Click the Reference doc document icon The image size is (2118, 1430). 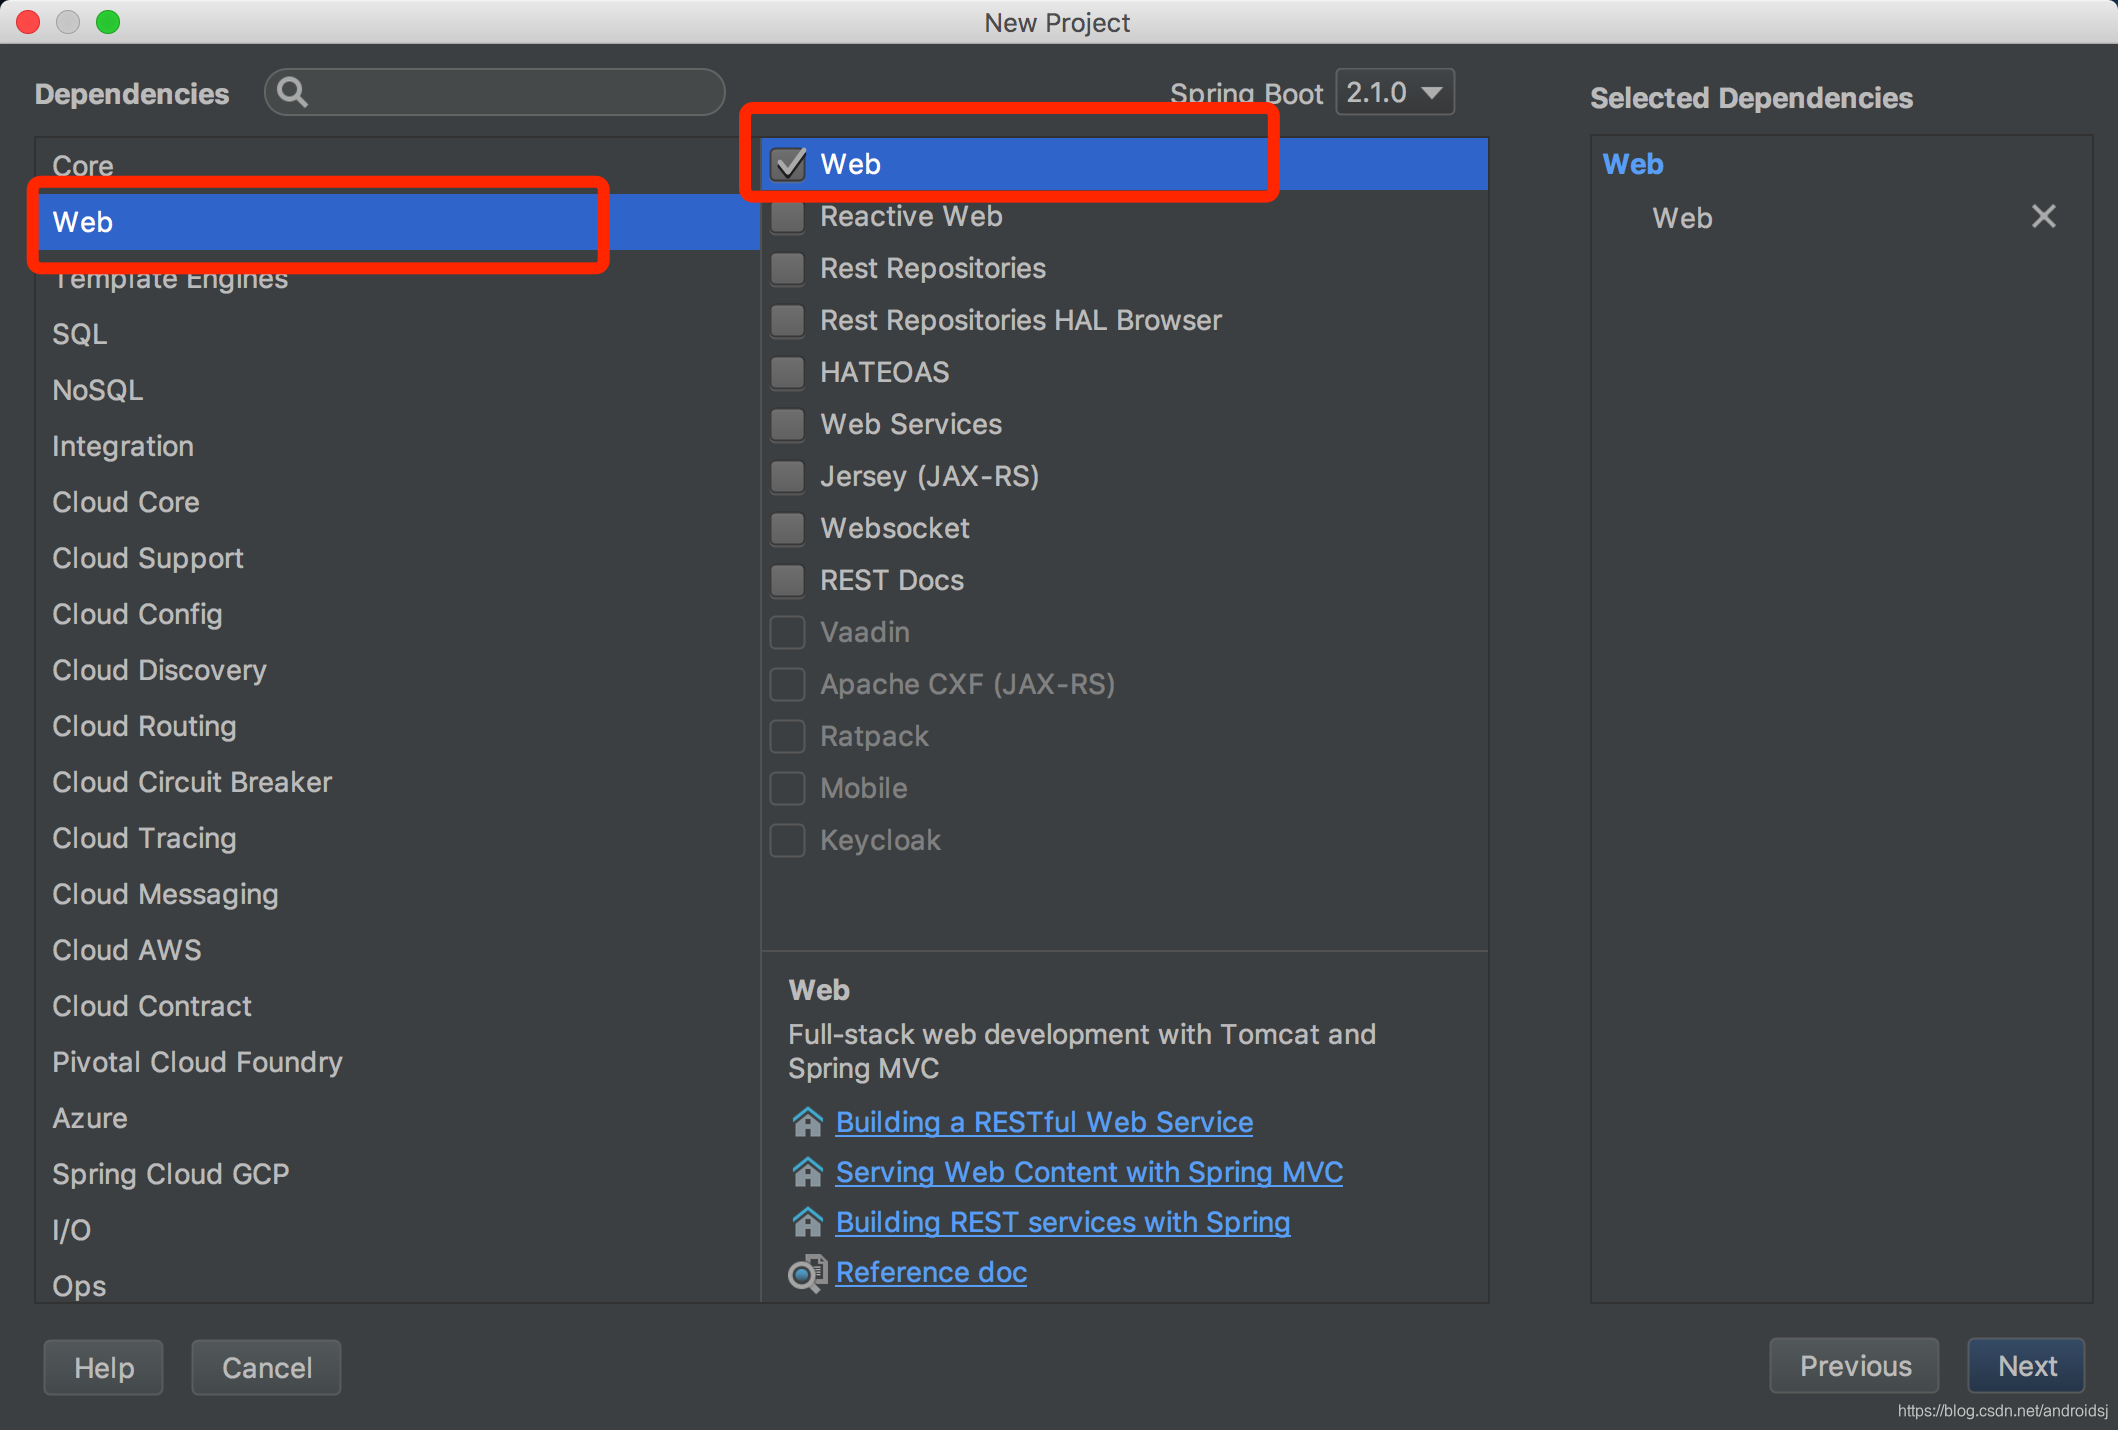click(x=807, y=1273)
